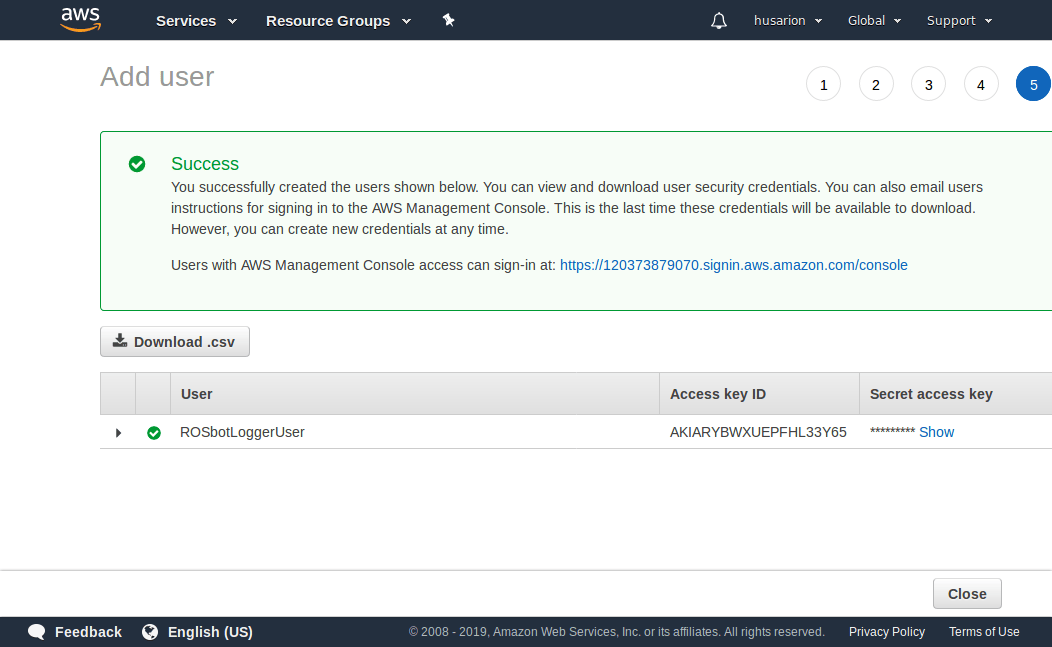Click the green status check beside ROSbotLoggerUser
Image resolution: width=1052 pixels, height=647 pixels.
[x=154, y=433]
